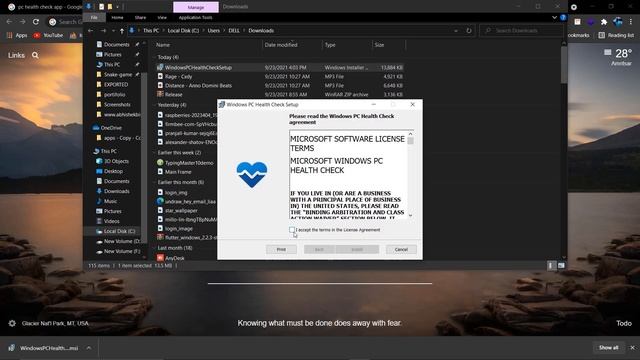Select the TypingMaster10demo file
Screen dimensions: 640x360
click(189, 163)
